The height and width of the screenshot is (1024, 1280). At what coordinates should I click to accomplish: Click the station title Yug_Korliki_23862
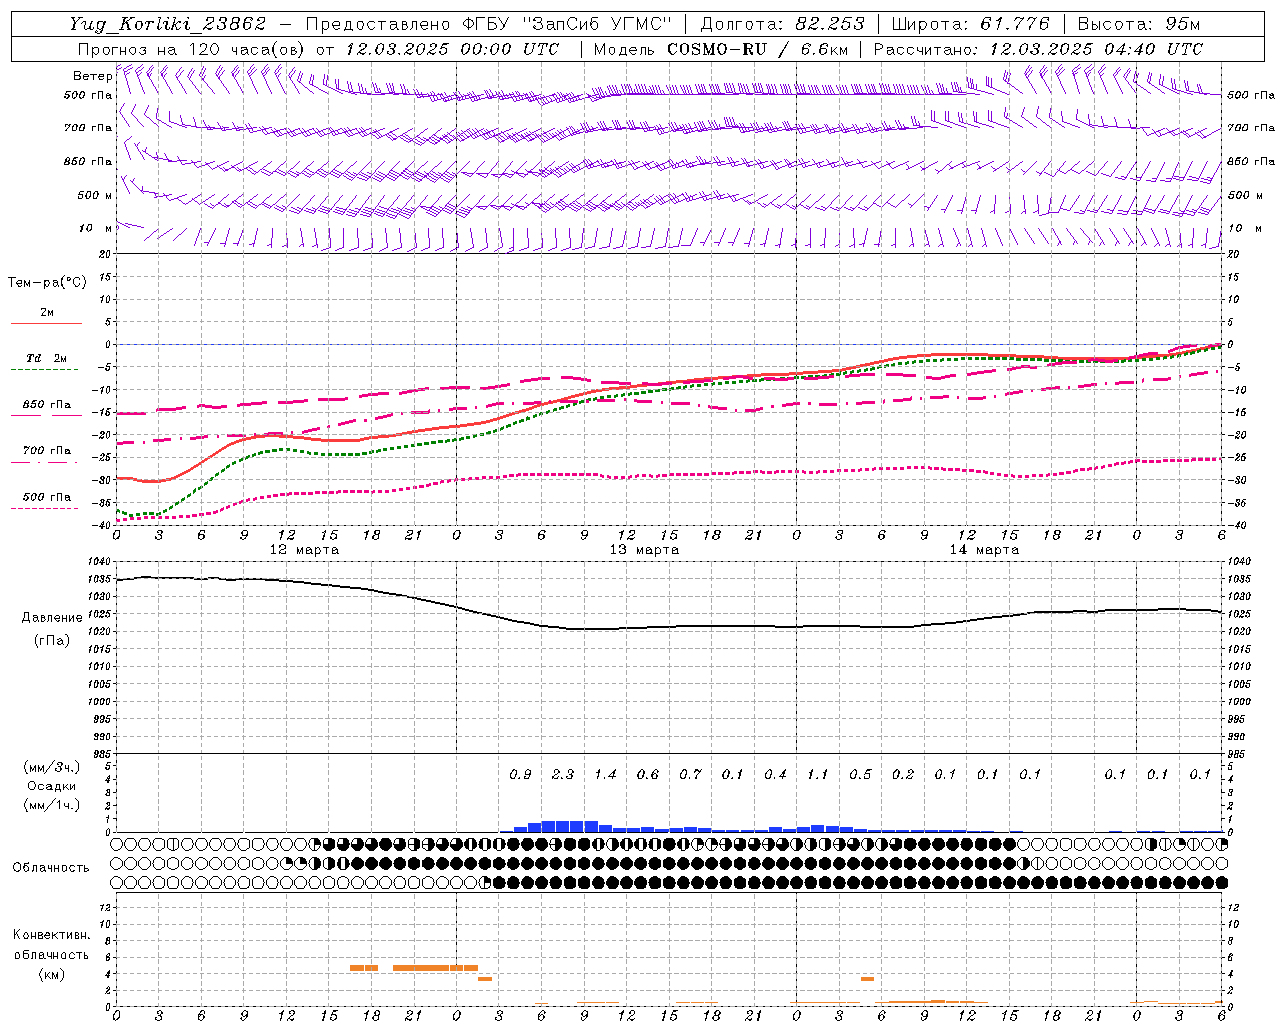168,24
